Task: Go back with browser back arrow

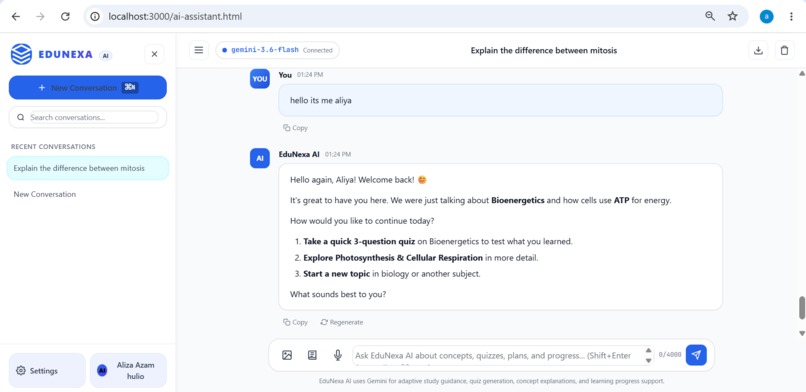Action: [x=16, y=16]
